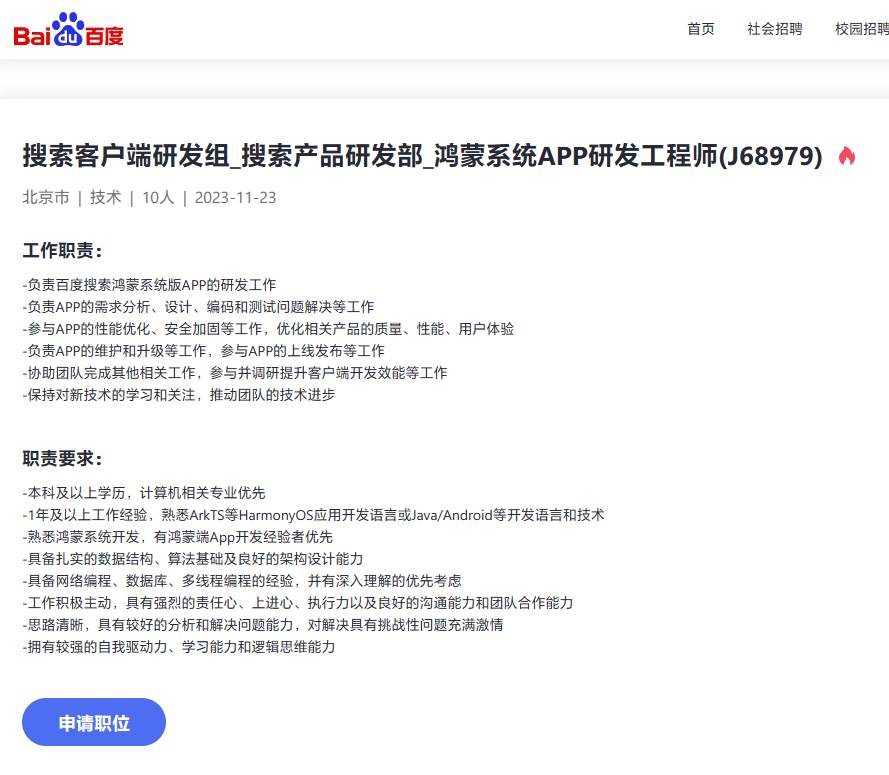This screenshot has width=889, height=775.
Task: Click line starting 工作积极主动
Action: [x=298, y=603]
